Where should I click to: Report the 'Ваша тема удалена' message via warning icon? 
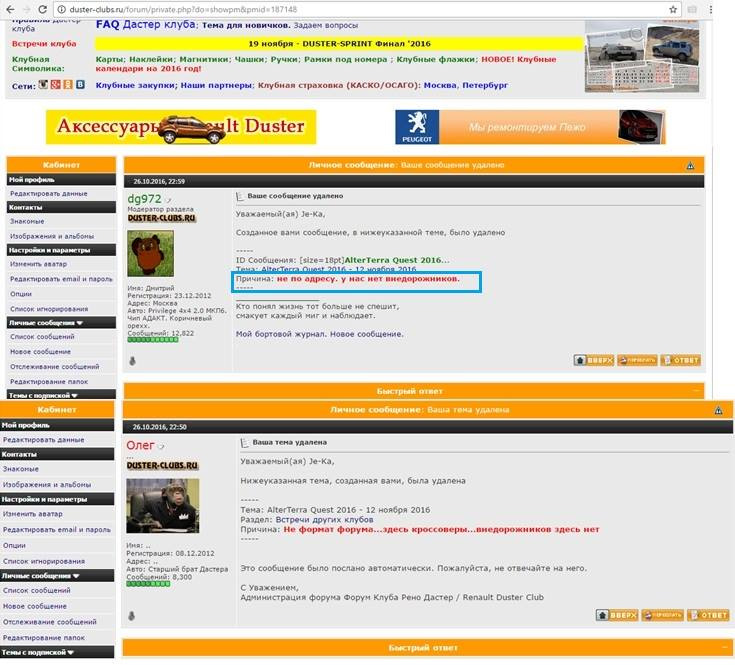pyautogui.click(x=719, y=411)
